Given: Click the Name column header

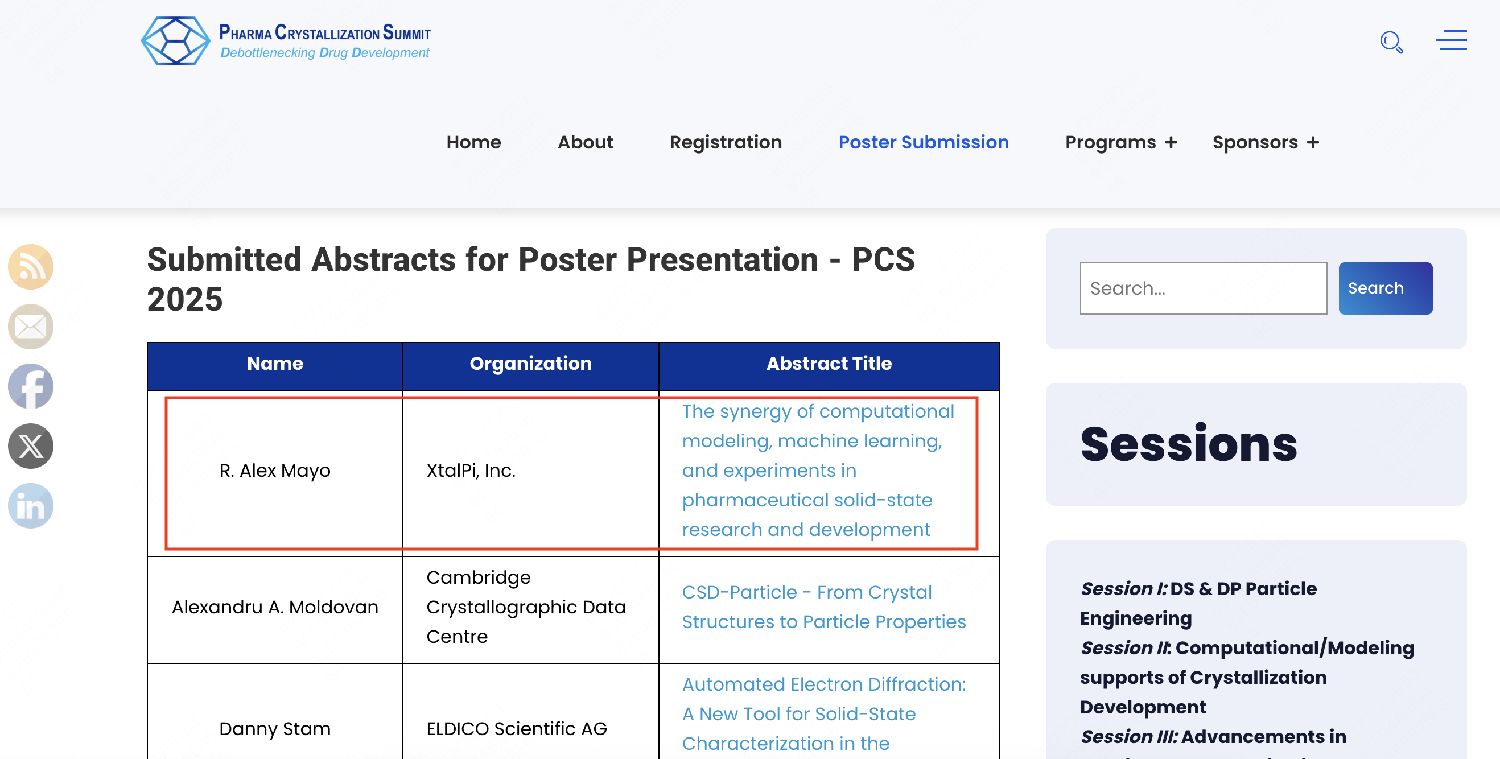Looking at the screenshot, I should [275, 364].
